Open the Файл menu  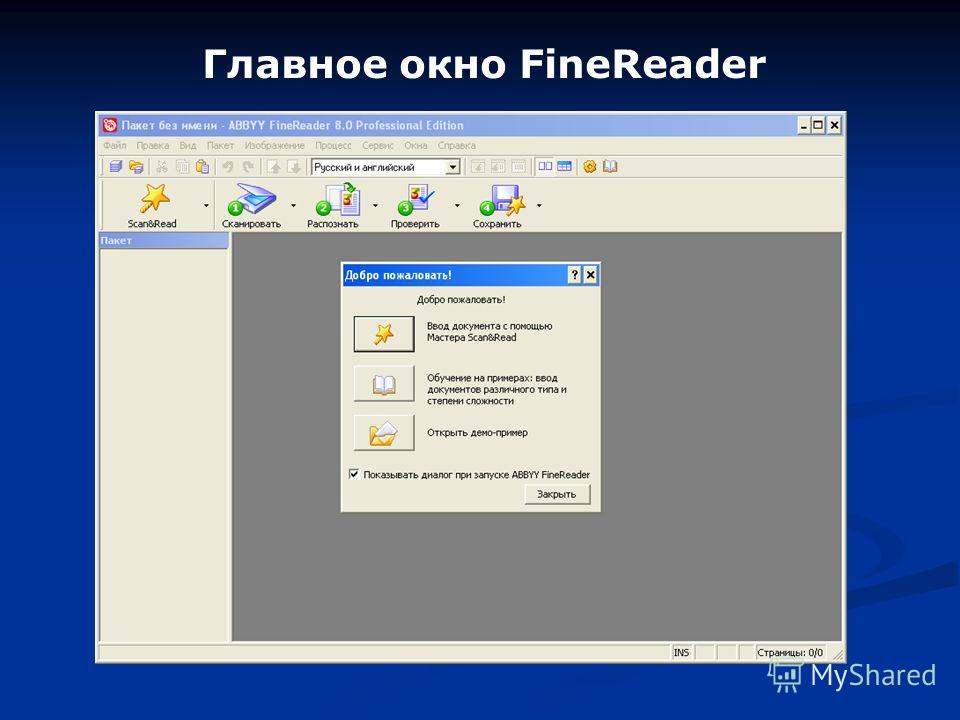click(x=114, y=146)
